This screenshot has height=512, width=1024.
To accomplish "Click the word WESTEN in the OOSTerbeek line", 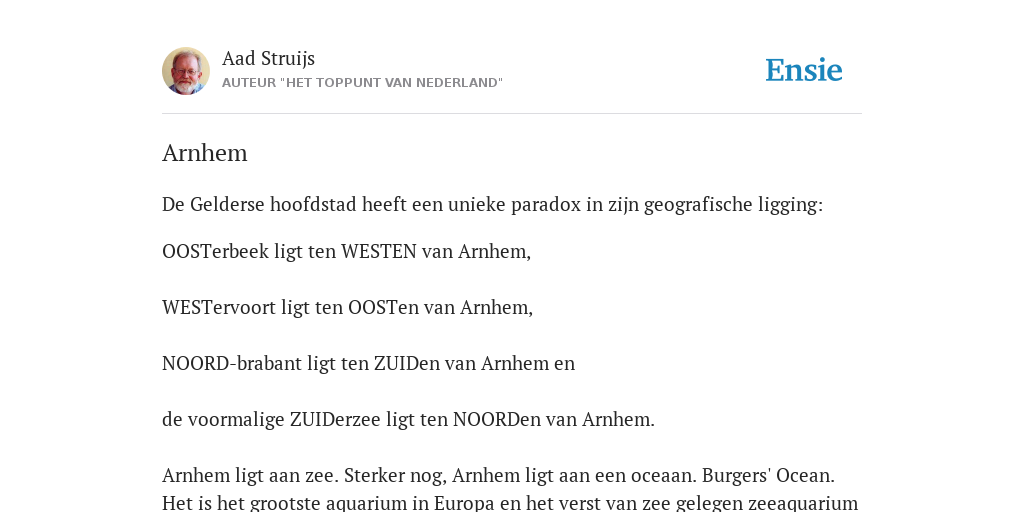I will [379, 251].
